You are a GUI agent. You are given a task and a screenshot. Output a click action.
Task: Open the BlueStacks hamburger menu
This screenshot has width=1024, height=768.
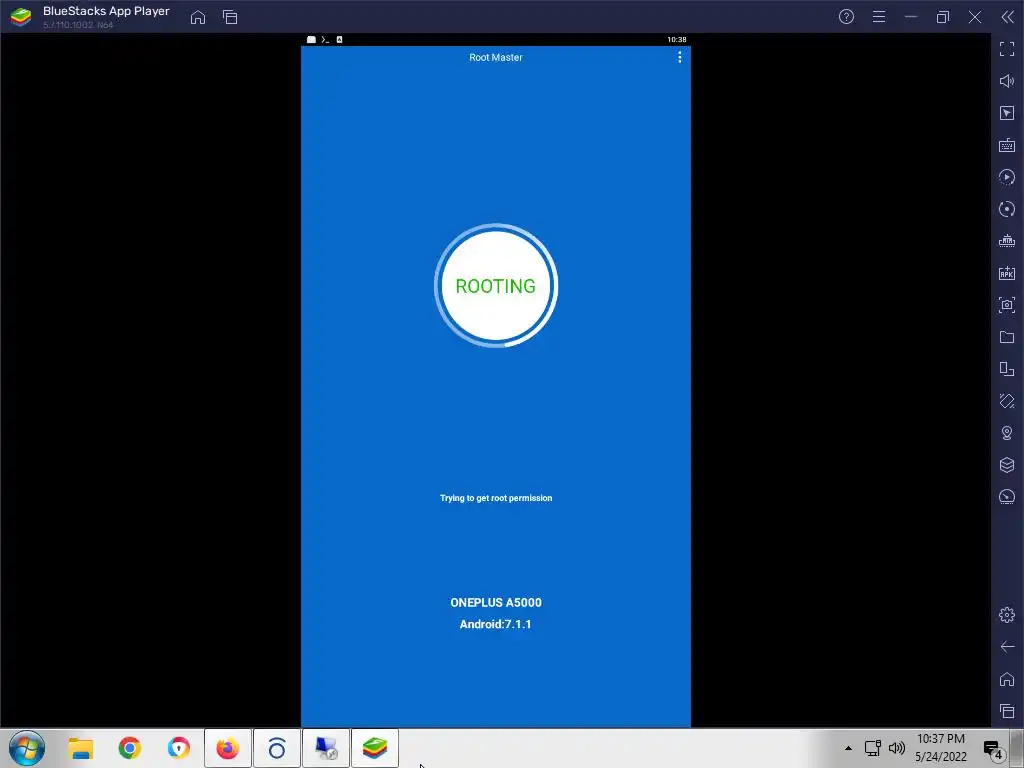tap(879, 17)
